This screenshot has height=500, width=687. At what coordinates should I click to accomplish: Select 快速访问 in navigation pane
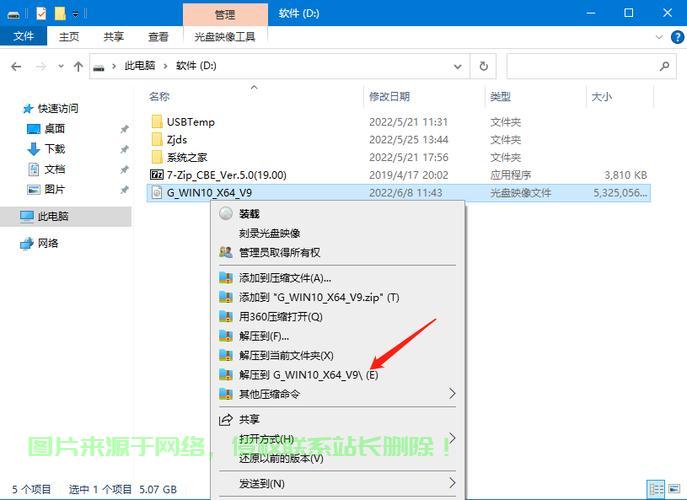(x=57, y=108)
